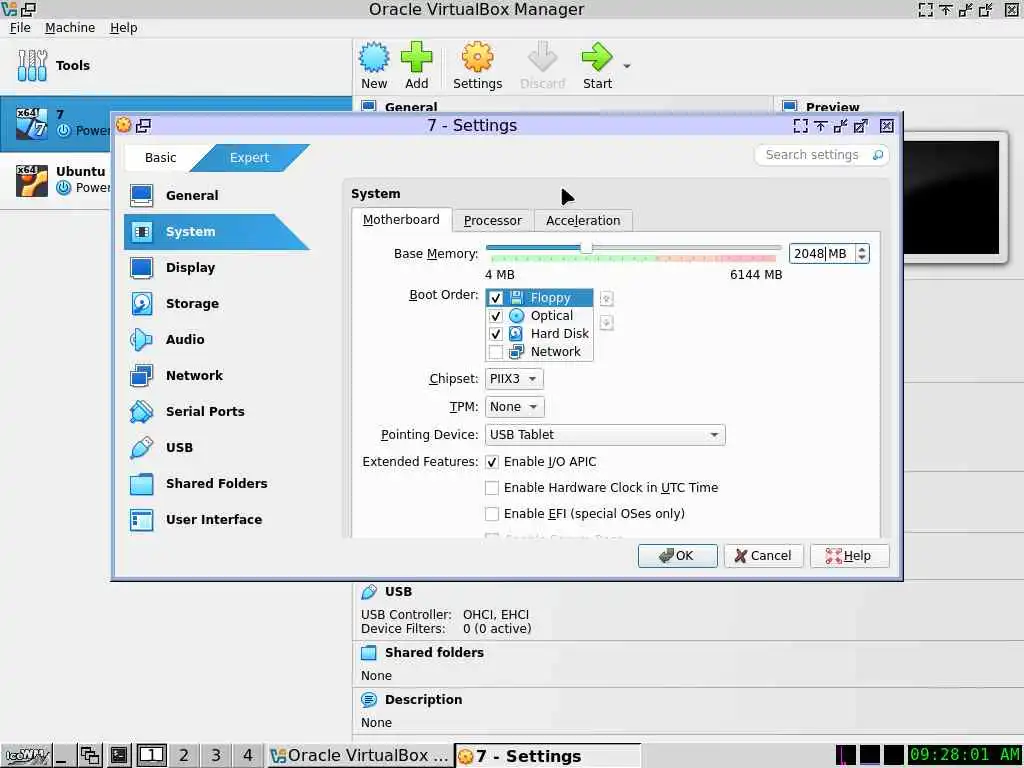Switch to workspace 4 in the taskbar
1024x768 pixels.
[248, 756]
